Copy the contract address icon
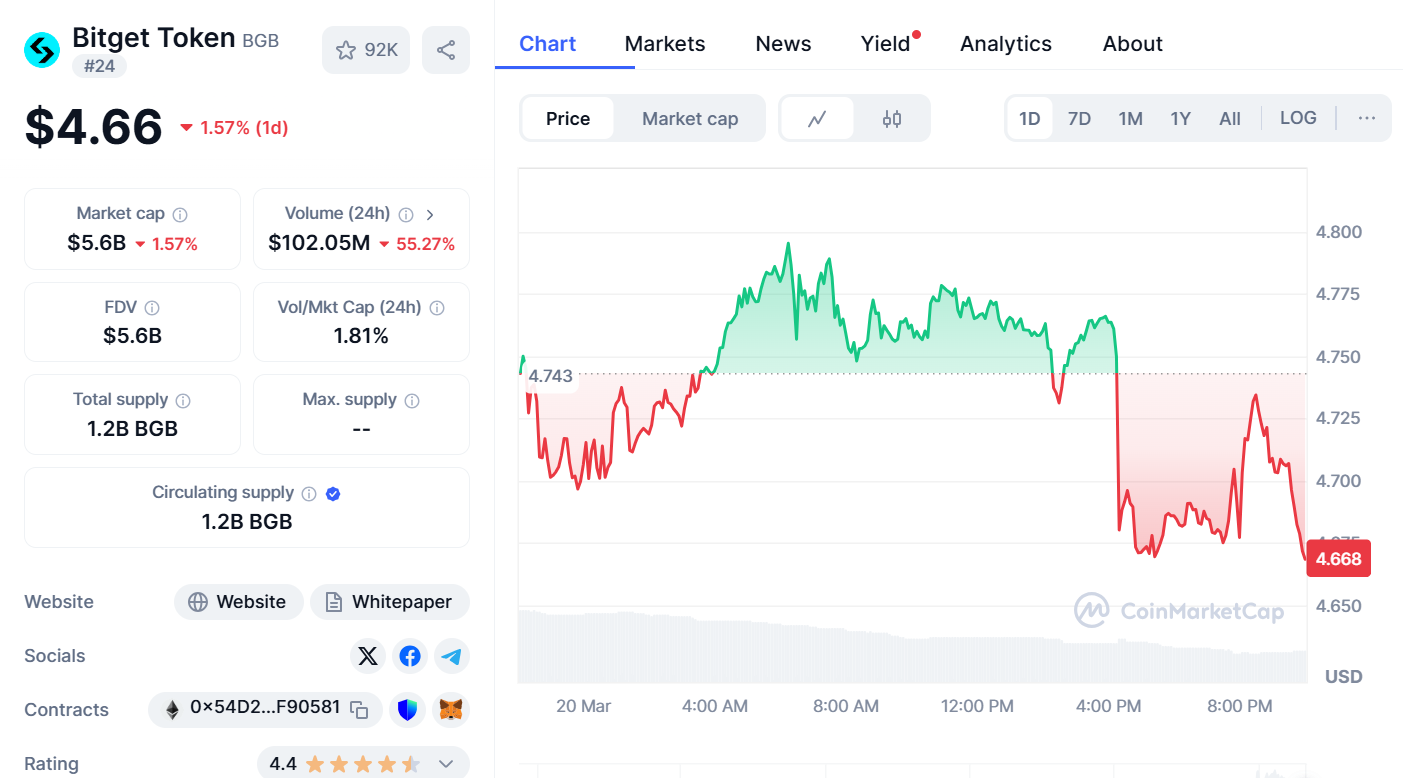This screenshot has width=1403, height=778. (x=358, y=710)
